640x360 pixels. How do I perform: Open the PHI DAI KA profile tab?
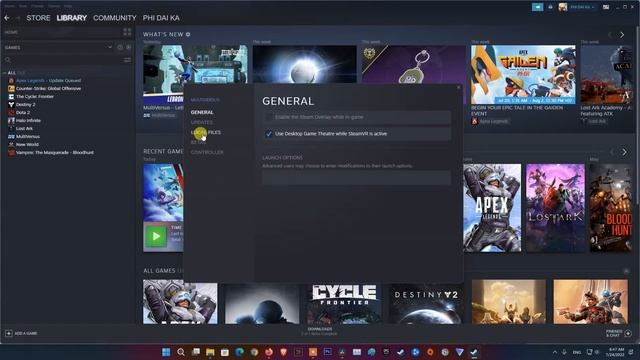click(161, 18)
